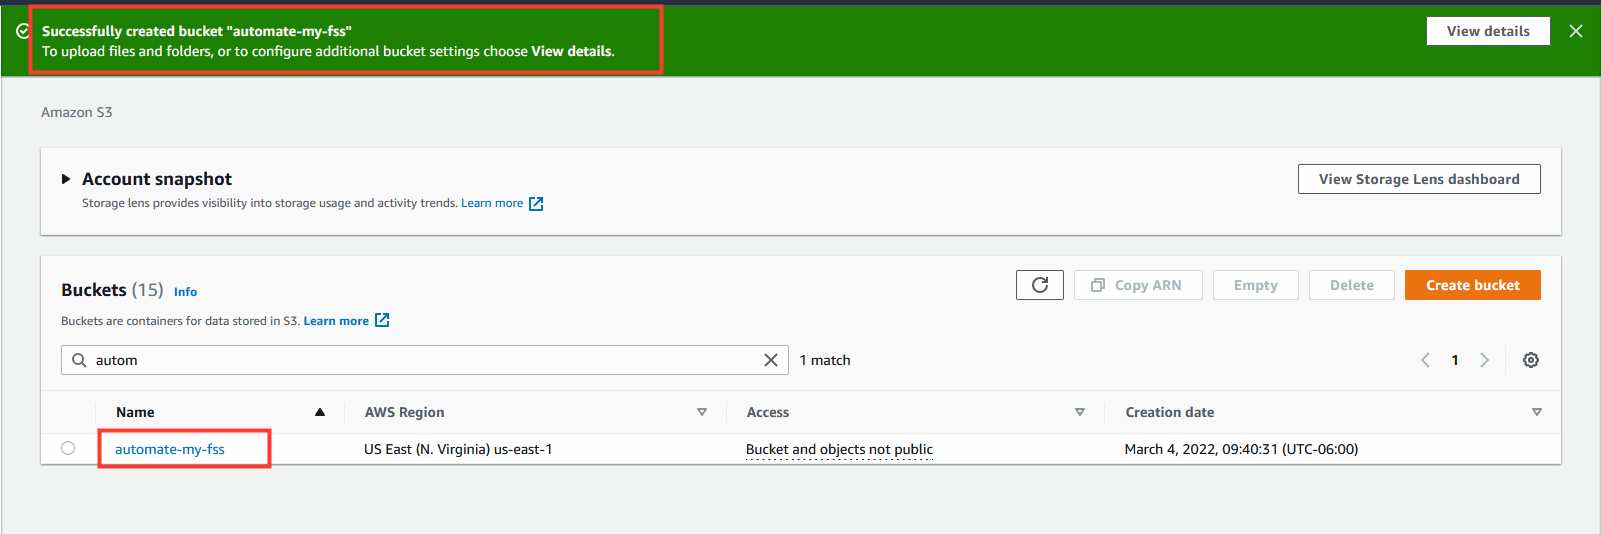Select the automate-my-fss bucket radio button

pyautogui.click(x=68, y=448)
